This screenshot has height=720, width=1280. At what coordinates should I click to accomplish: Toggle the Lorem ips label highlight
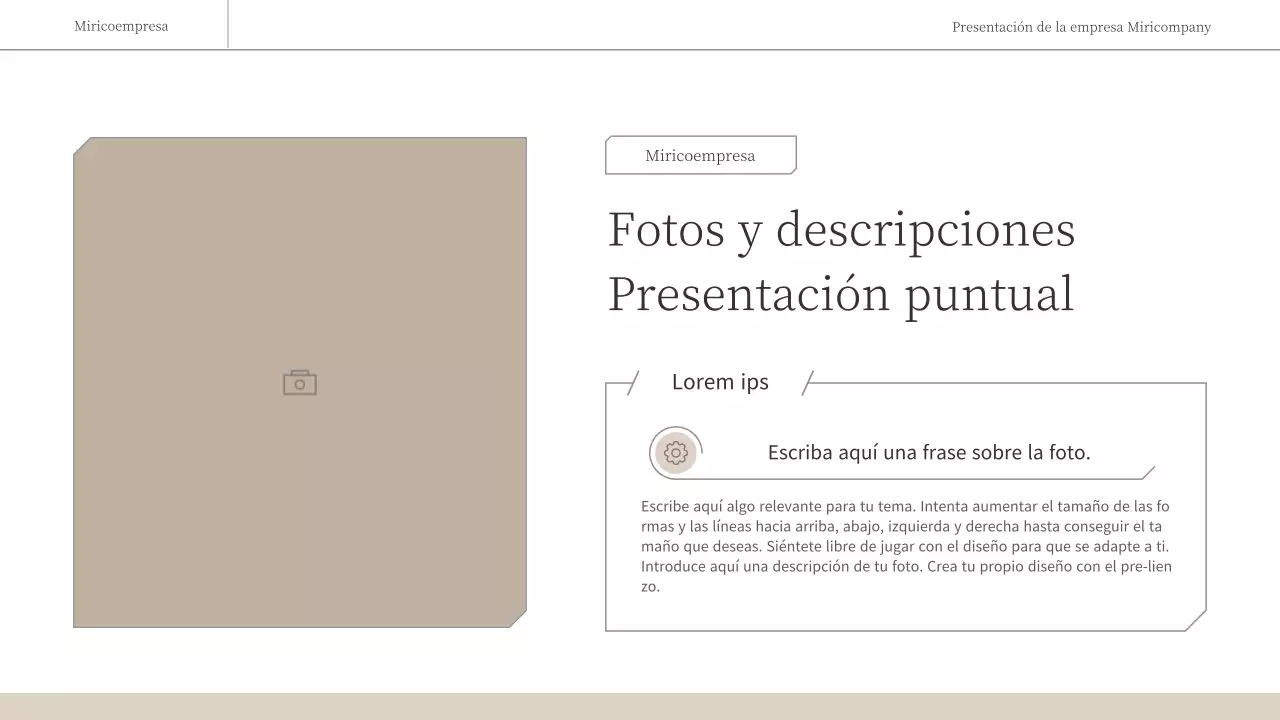pyautogui.click(x=720, y=382)
